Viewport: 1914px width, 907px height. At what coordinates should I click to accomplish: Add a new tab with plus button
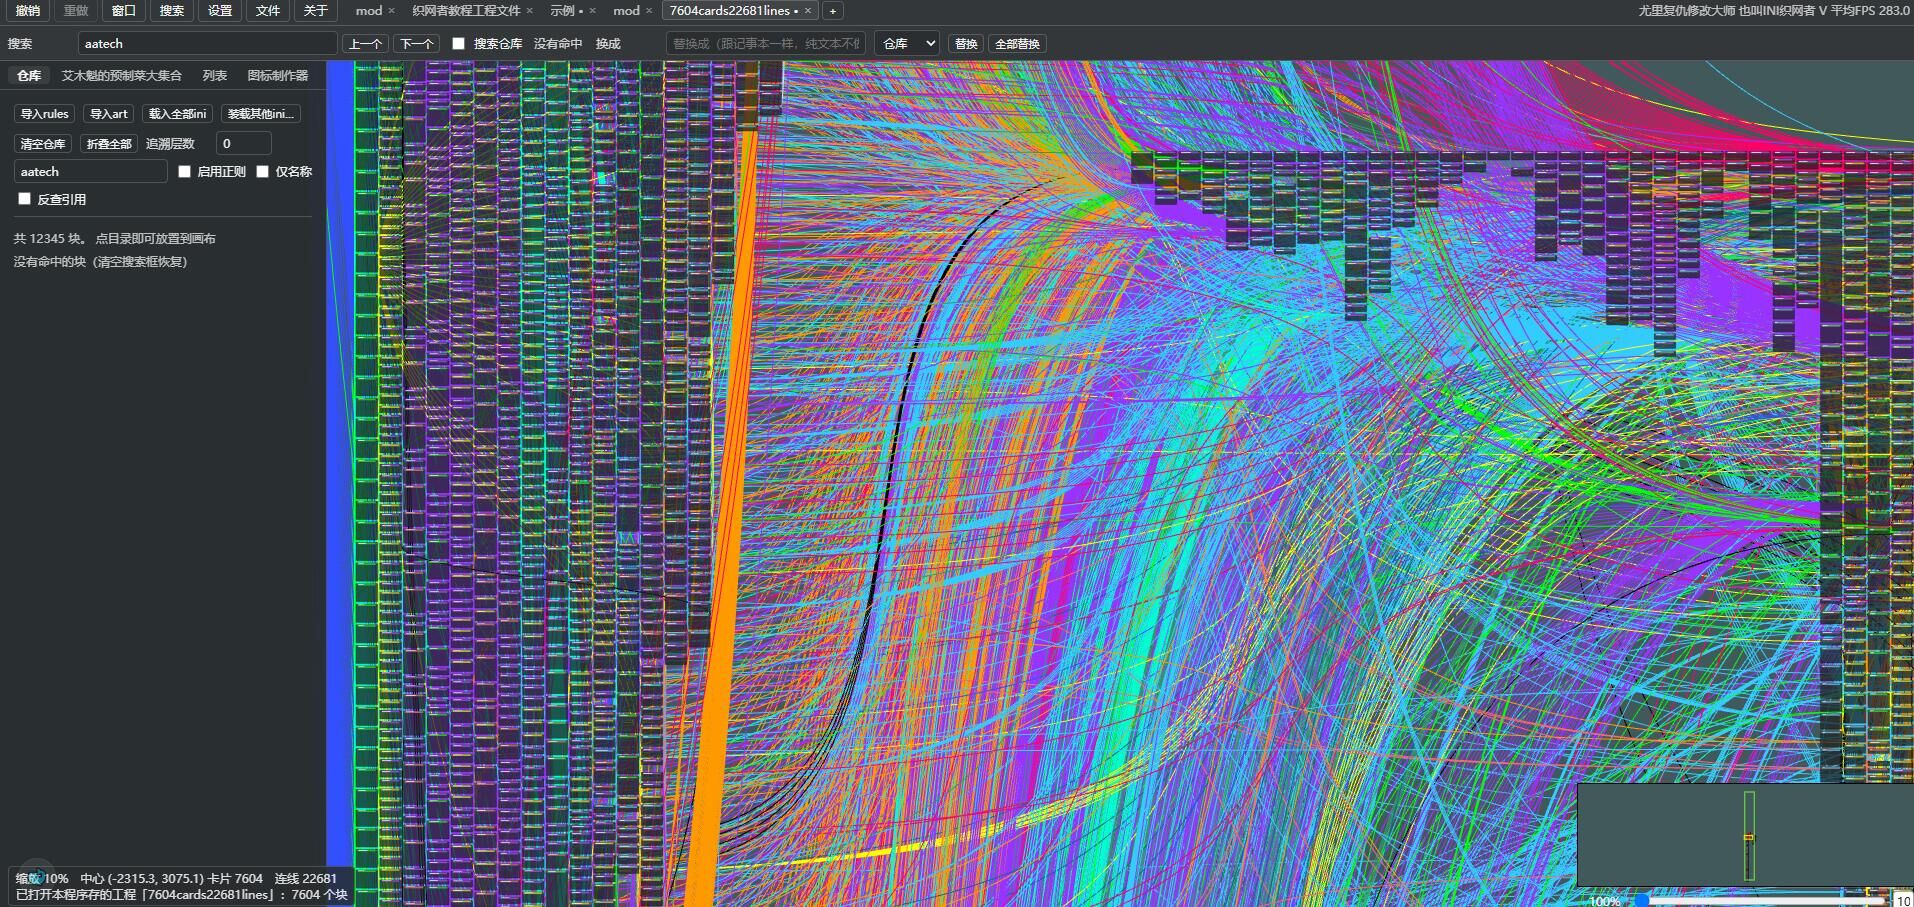pyautogui.click(x=832, y=11)
